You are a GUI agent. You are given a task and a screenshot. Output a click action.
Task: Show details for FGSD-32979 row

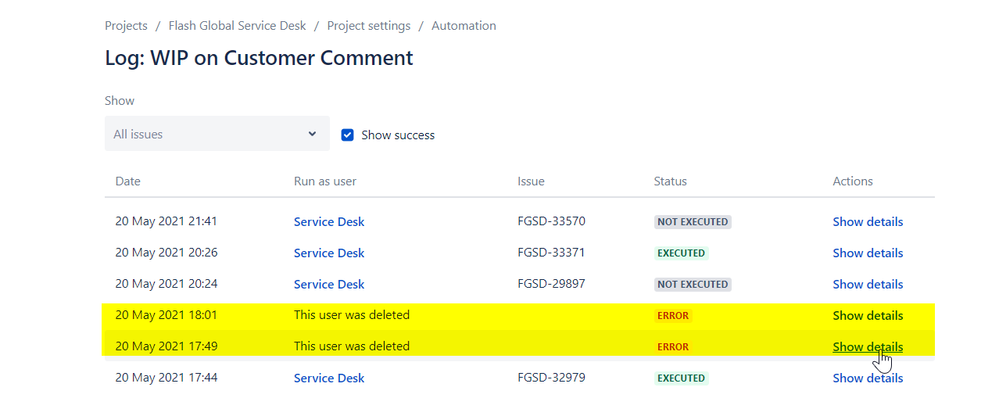tap(867, 378)
